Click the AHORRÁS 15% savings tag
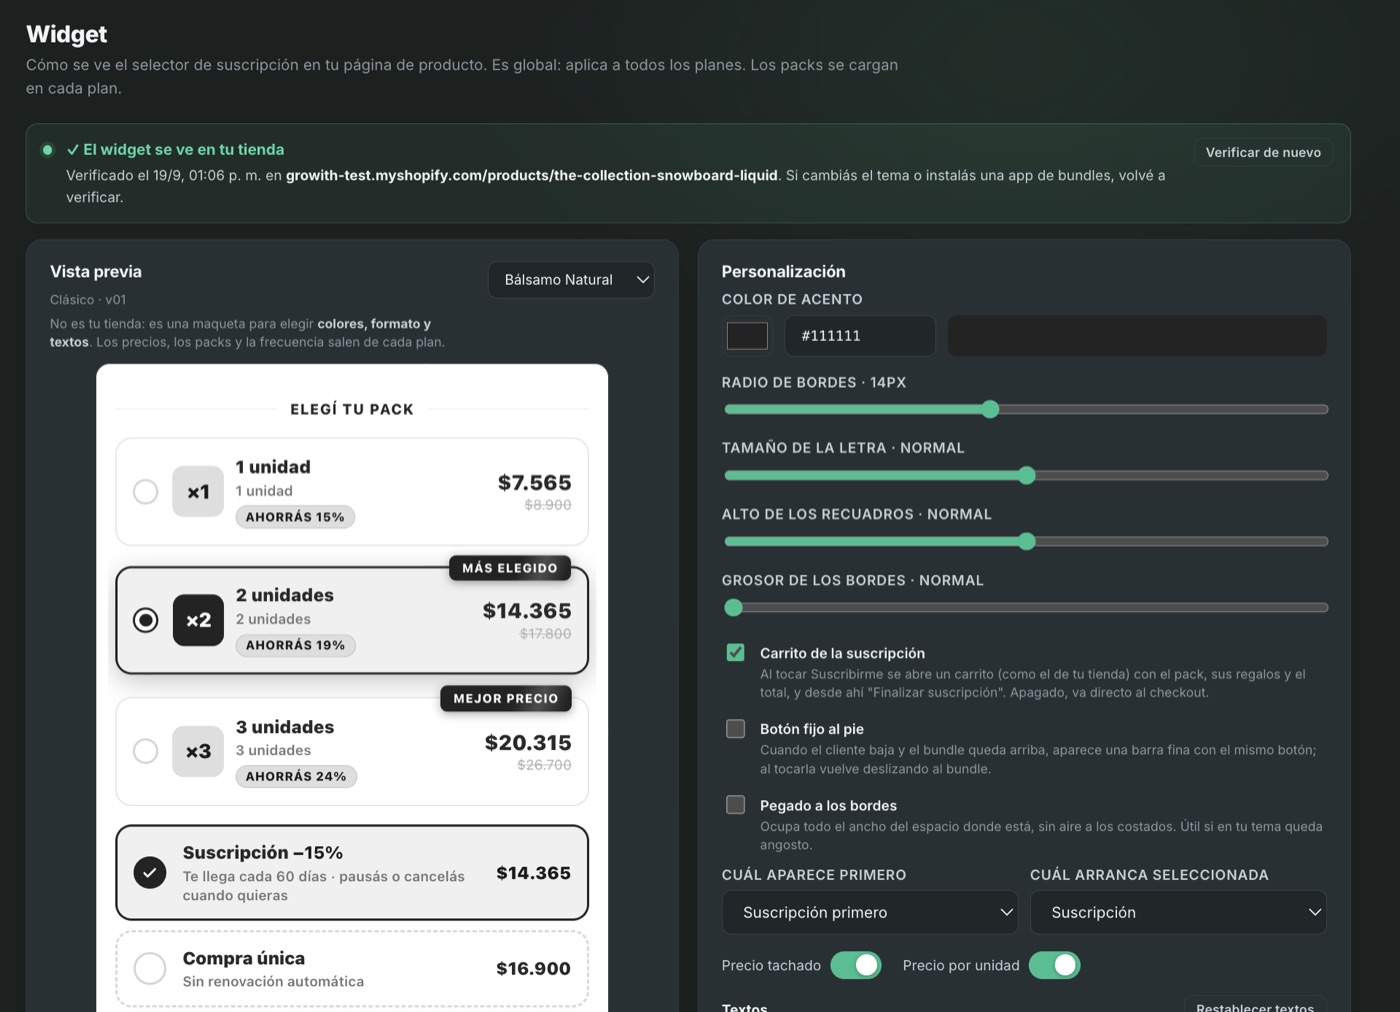1400x1012 pixels. click(295, 517)
